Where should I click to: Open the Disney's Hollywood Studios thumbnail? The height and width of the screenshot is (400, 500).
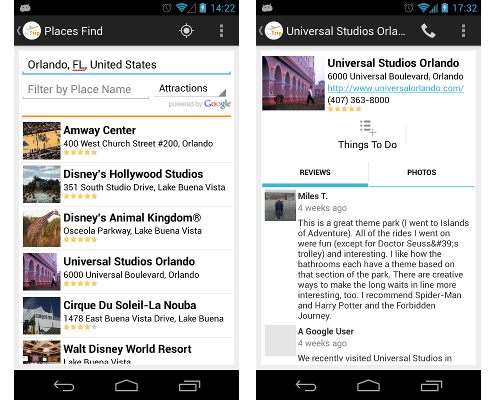tap(42, 184)
